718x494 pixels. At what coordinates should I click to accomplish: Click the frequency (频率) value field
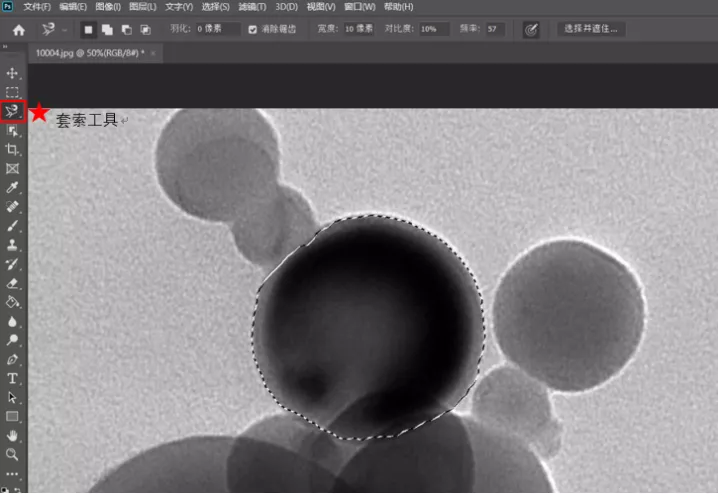495,29
